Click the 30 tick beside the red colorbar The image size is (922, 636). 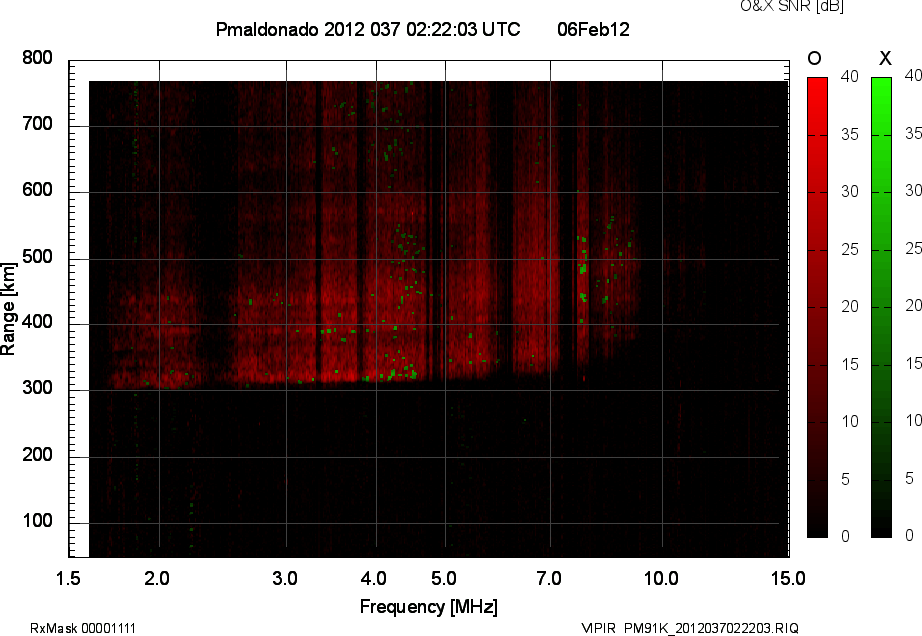pyautogui.click(x=848, y=191)
